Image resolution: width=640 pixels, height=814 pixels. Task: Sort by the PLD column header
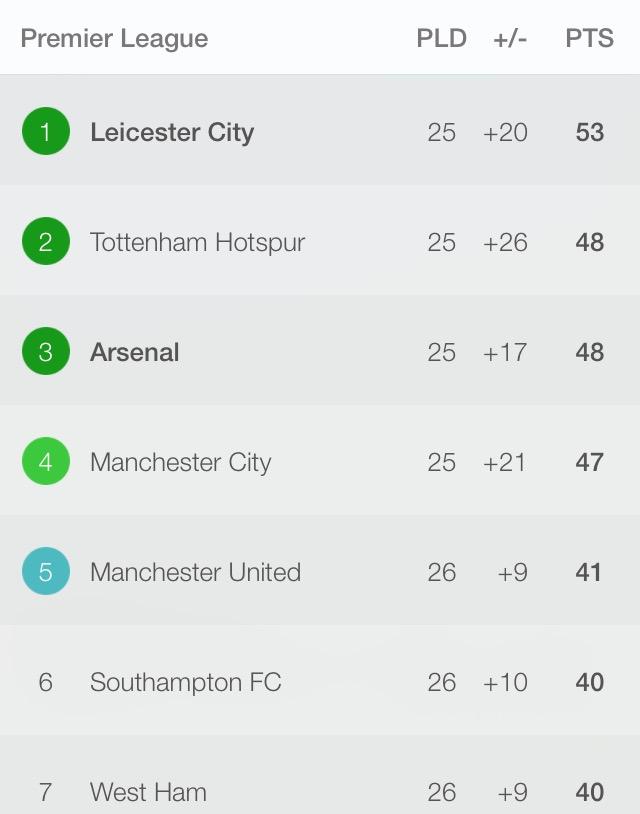pyautogui.click(x=441, y=39)
